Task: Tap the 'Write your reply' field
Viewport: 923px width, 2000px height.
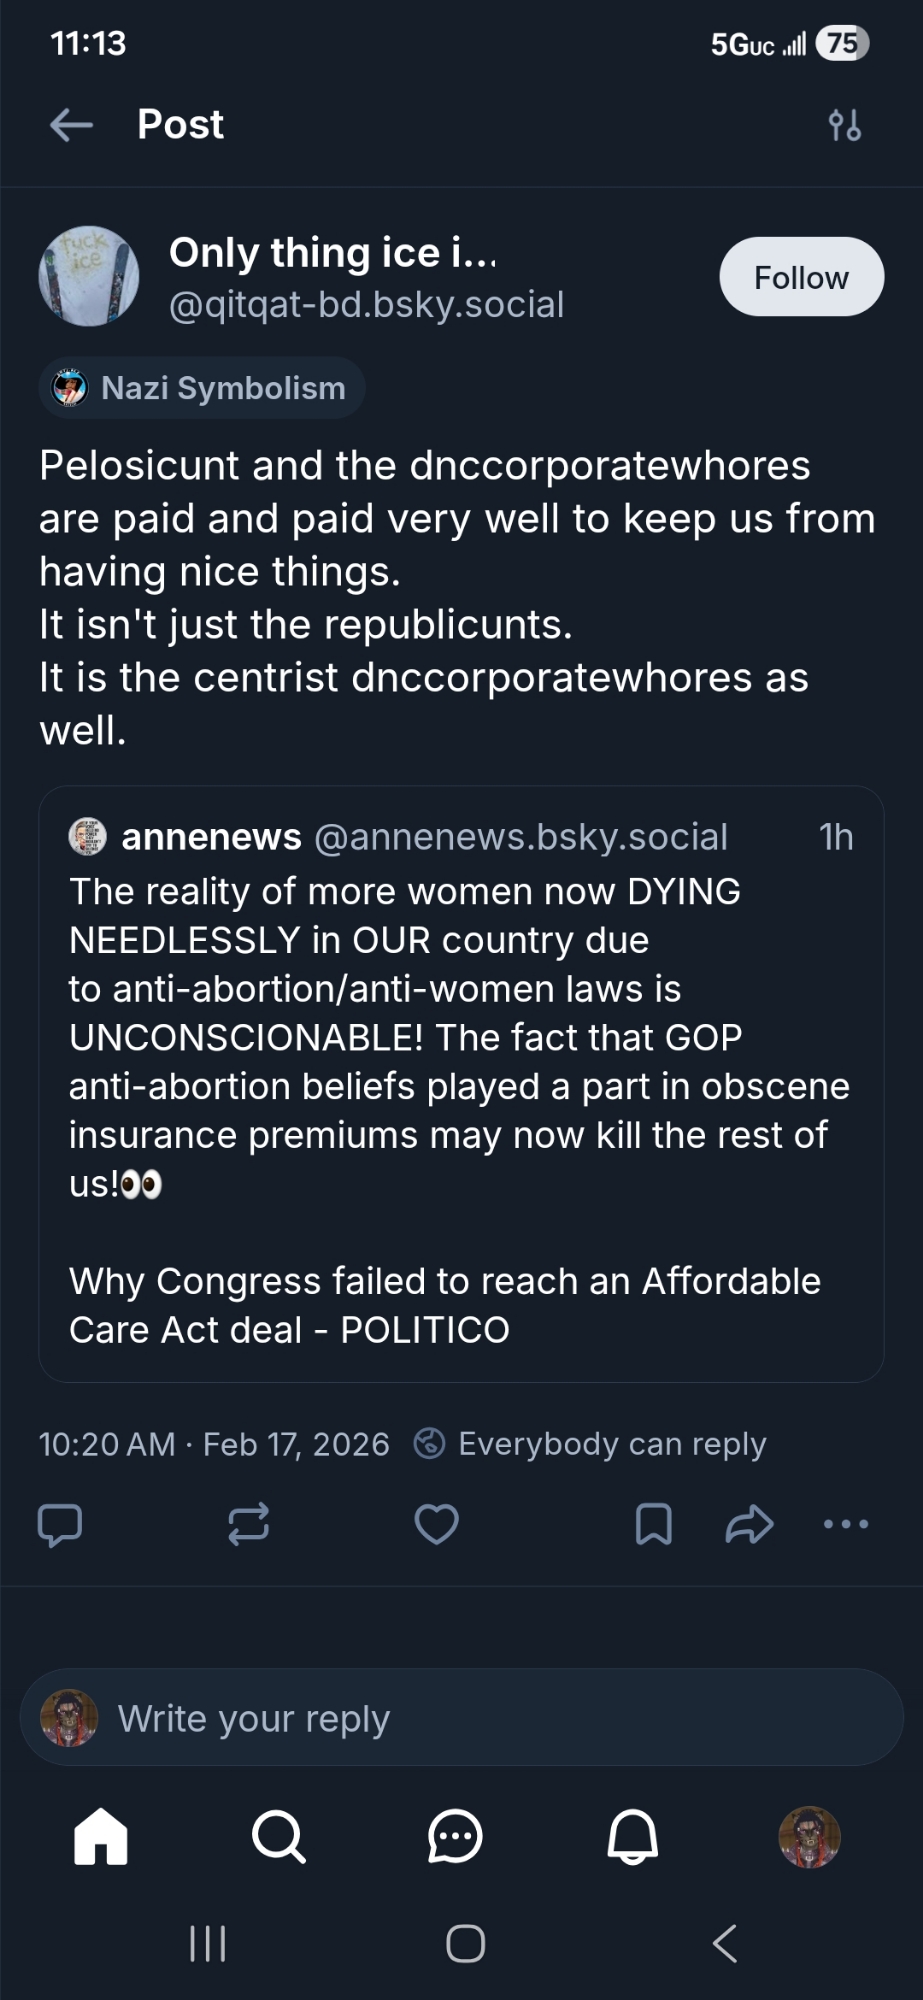Action: point(461,1718)
